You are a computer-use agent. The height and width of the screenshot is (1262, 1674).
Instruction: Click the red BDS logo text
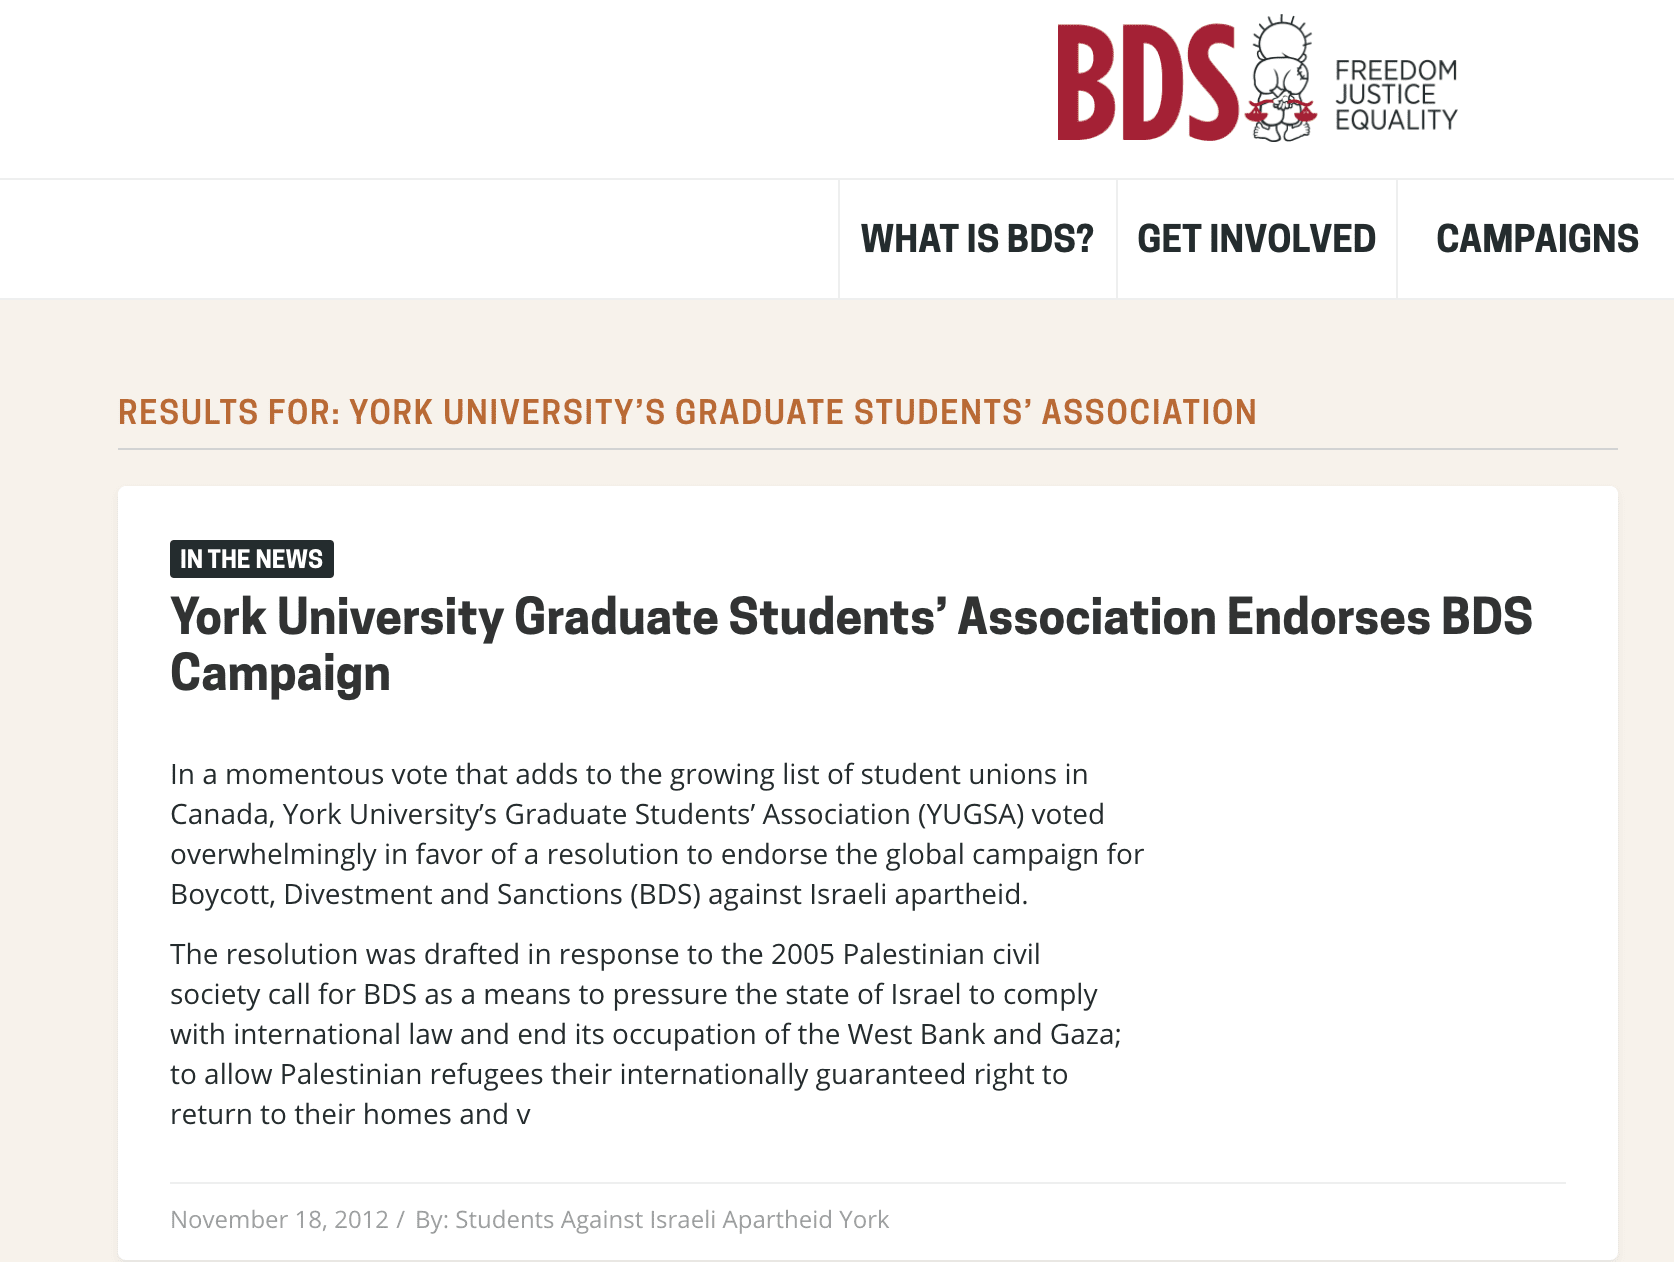pyautogui.click(x=1148, y=83)
